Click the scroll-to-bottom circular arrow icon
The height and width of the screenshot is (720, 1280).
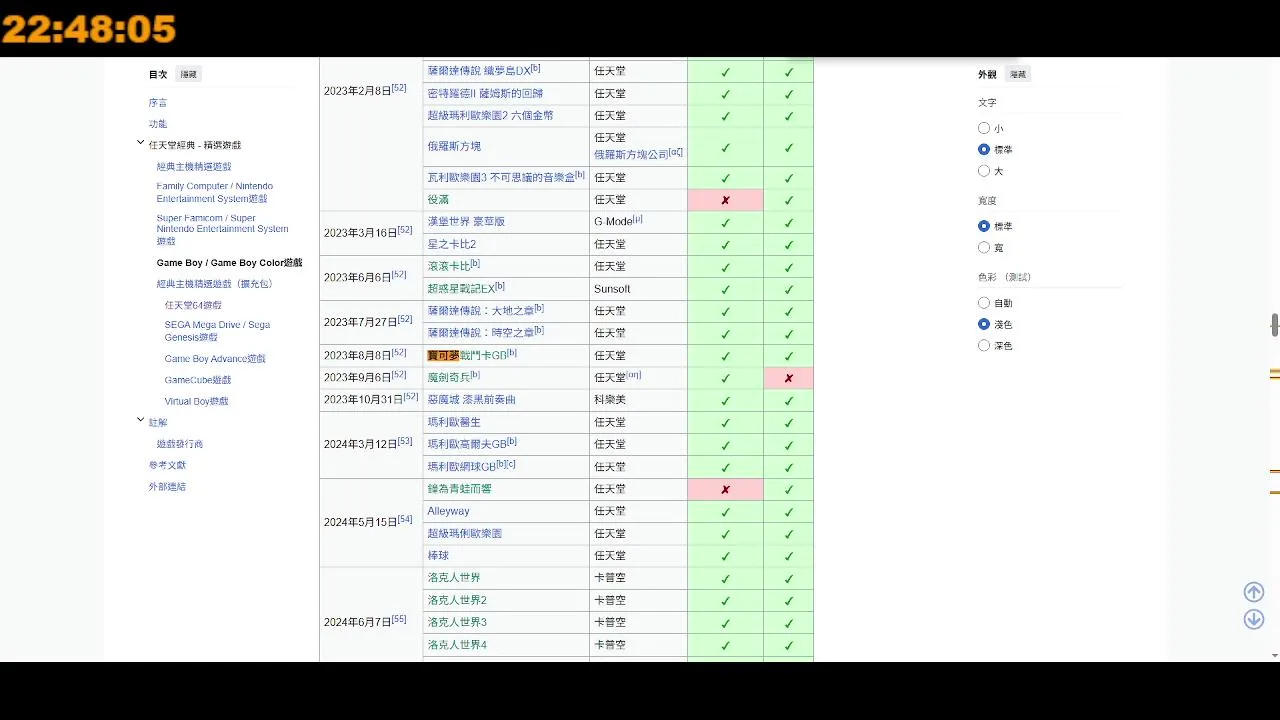click(1254, 619)
